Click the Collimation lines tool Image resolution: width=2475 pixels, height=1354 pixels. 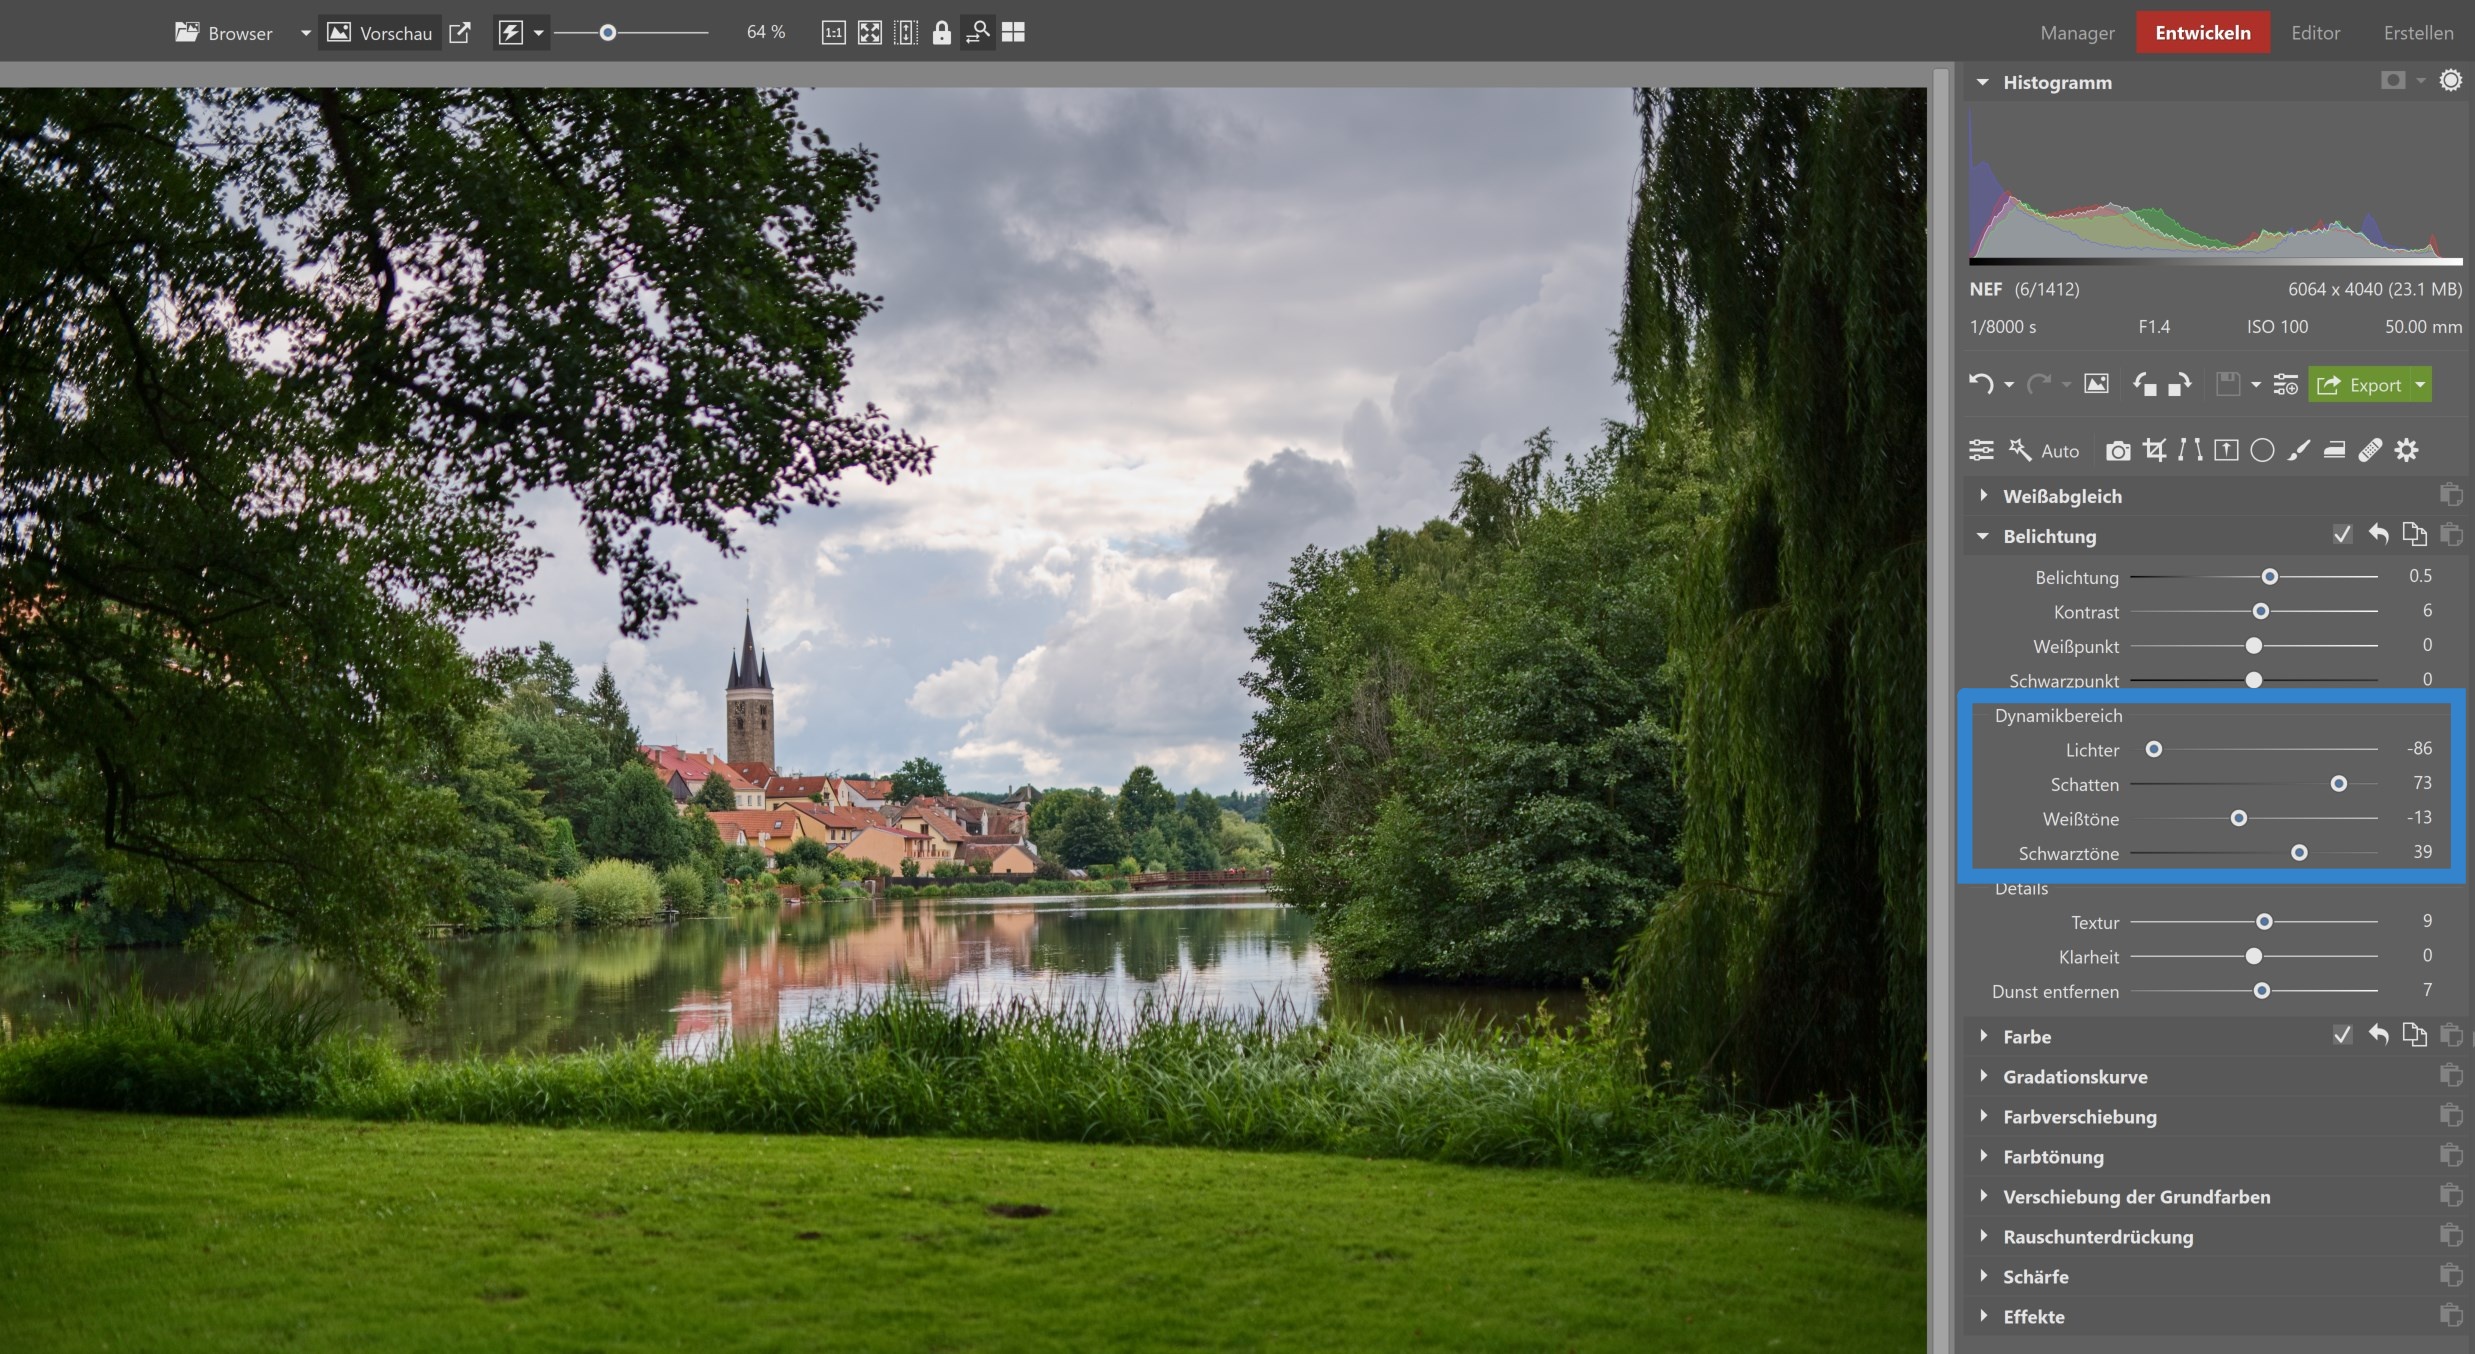tap(2190, 451)
